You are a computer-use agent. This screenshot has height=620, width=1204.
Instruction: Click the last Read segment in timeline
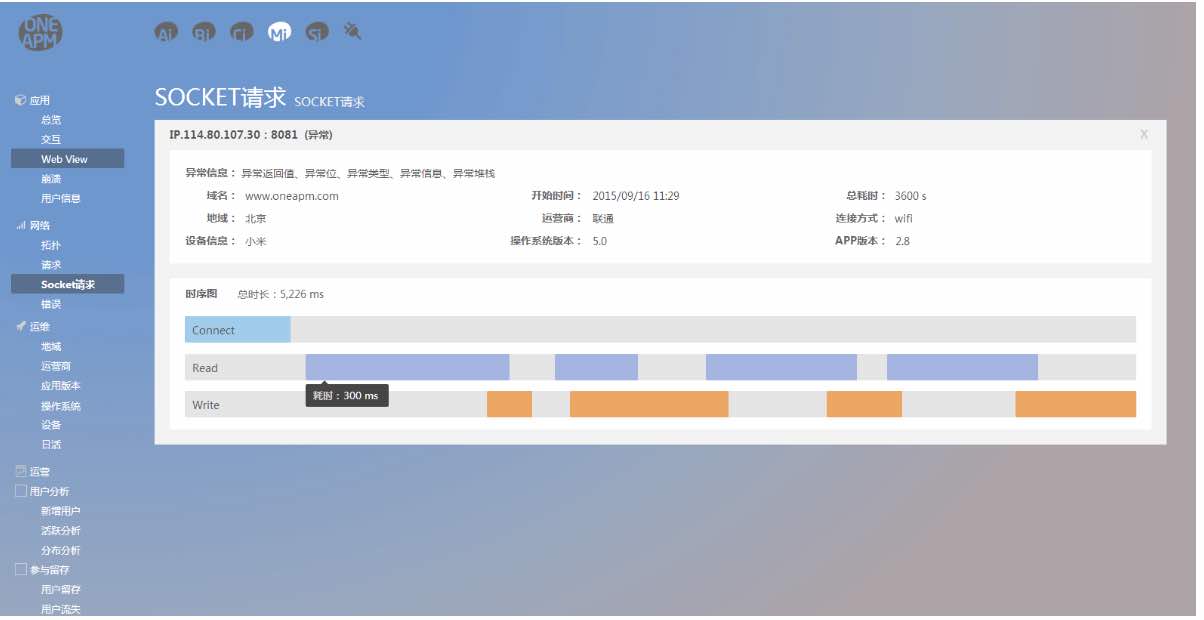tap(962, 367)
